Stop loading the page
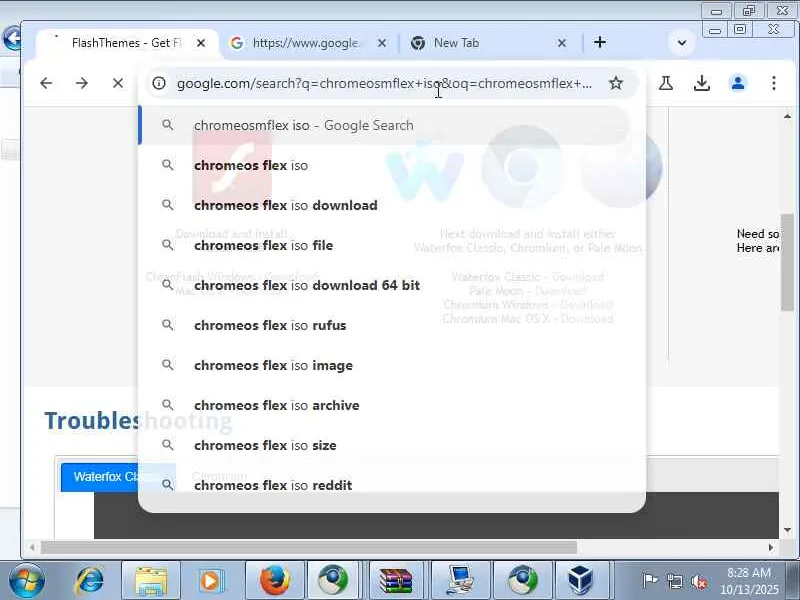Screen dimensions: 800x600 [118, 83]
